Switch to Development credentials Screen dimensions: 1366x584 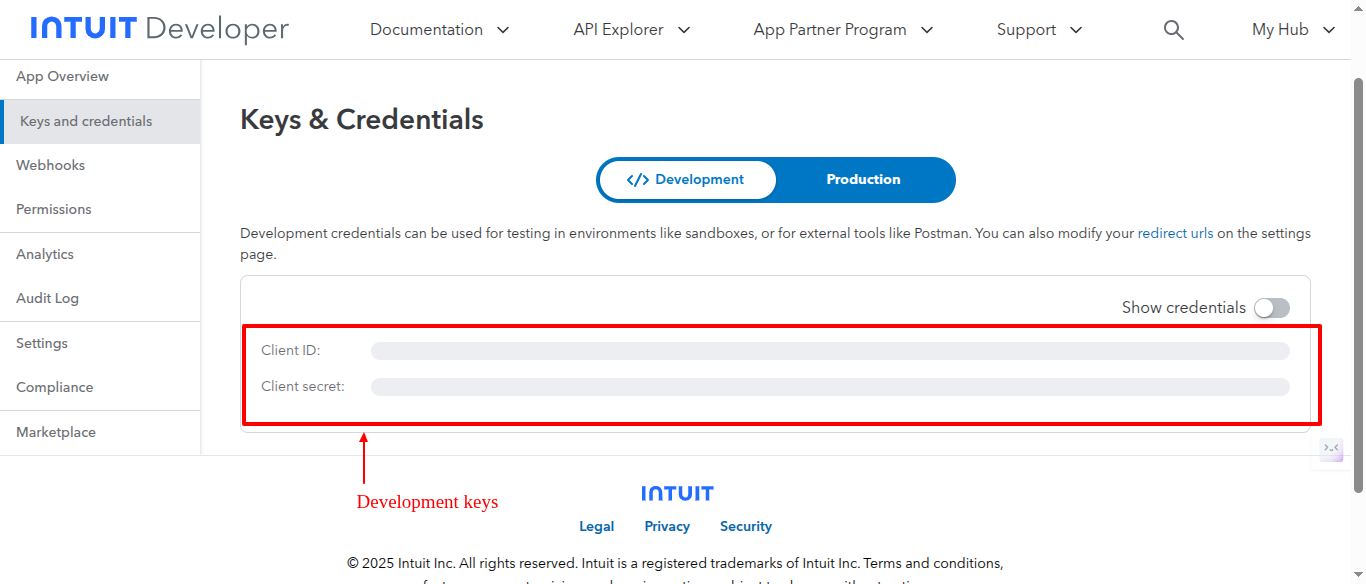point(687,180)
